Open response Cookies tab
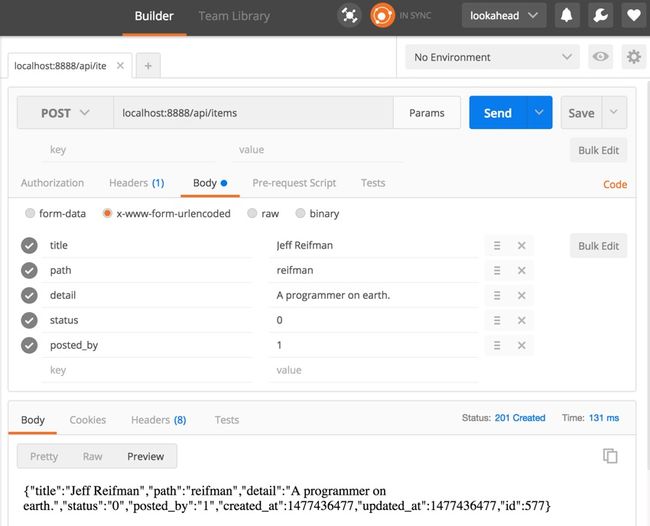The height and width of the screenshot is (526, 650). click(87, 420)
